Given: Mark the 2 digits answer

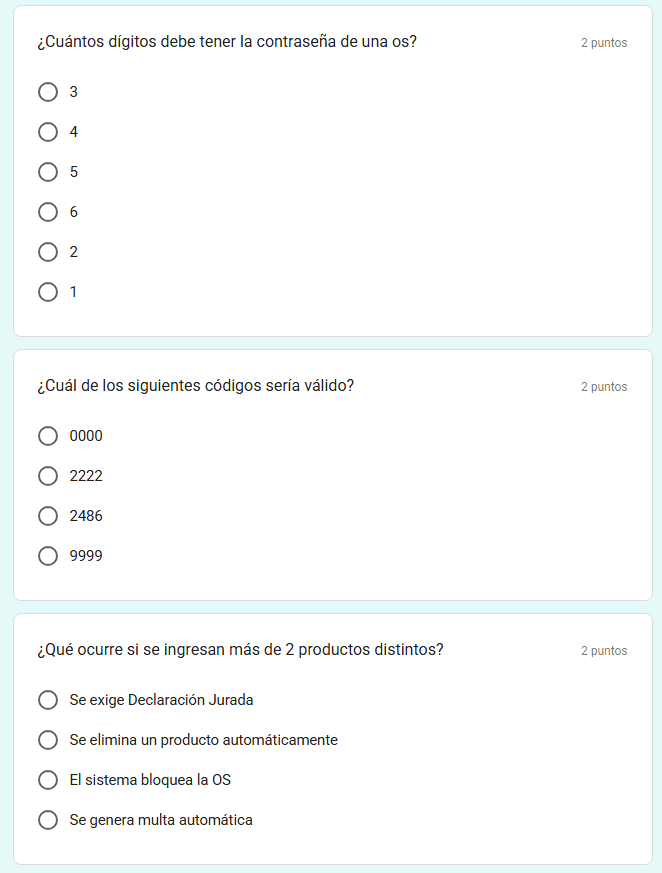Looking at the screenshot, I should [x=48, y=252].
